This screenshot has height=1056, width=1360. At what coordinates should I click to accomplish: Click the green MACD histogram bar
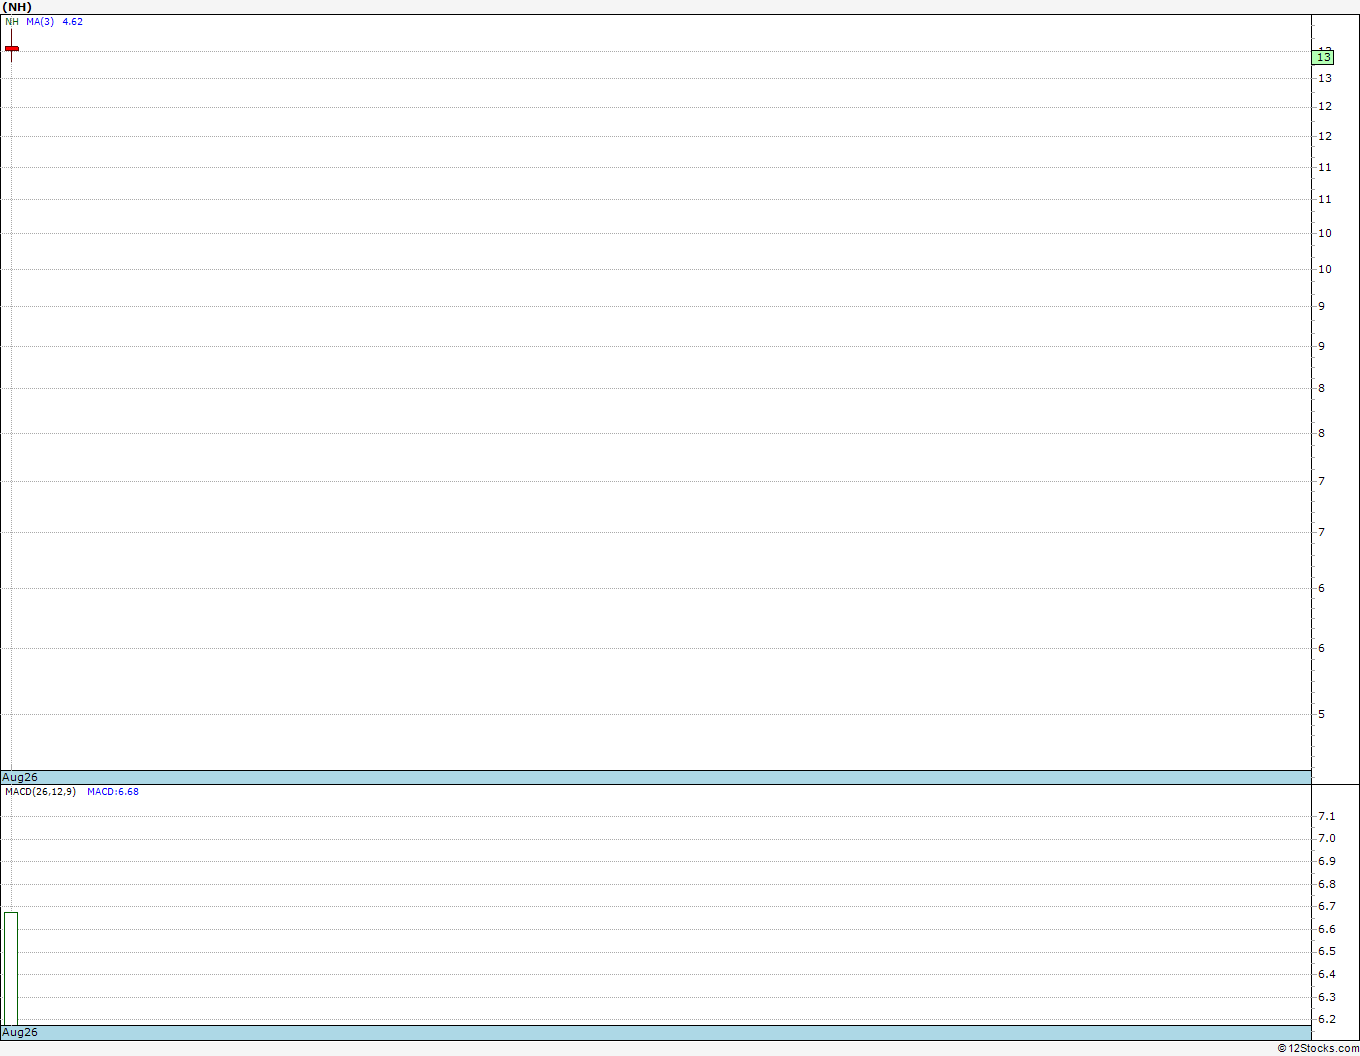[x=11, y=968]
